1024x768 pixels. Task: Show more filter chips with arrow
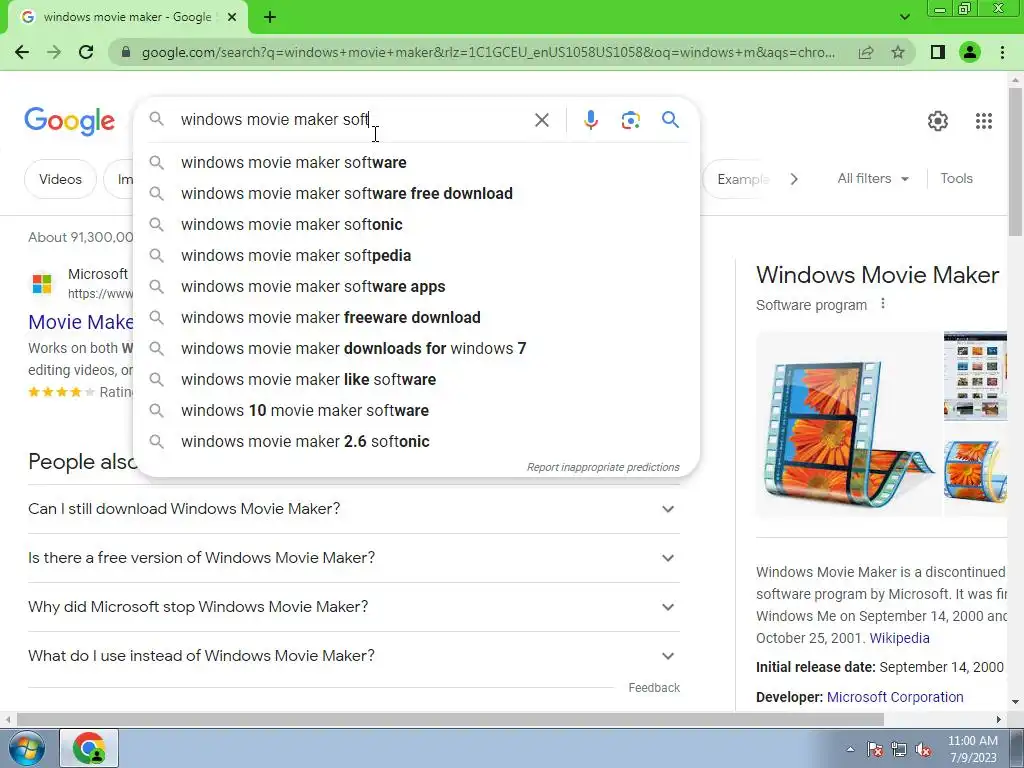pyautogui.click(x=793, y=179)
